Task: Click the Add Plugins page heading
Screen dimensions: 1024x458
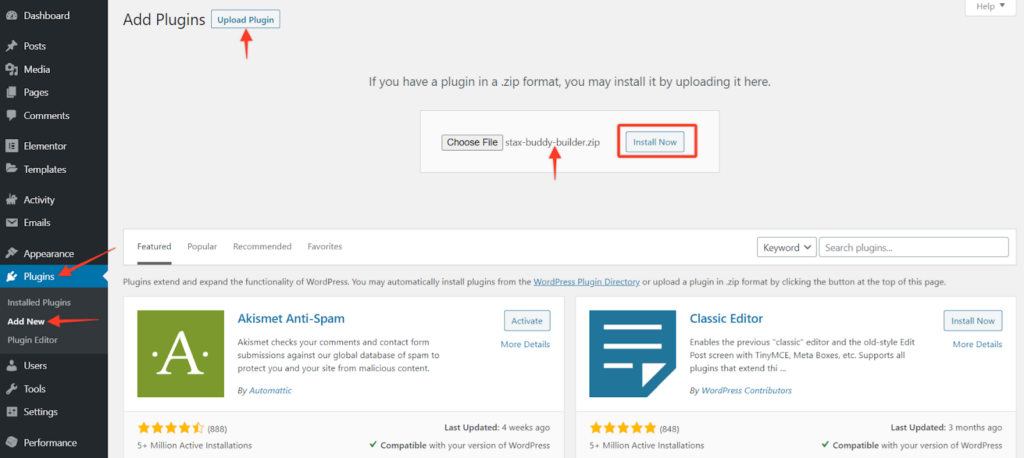Action: coord(164,20)
